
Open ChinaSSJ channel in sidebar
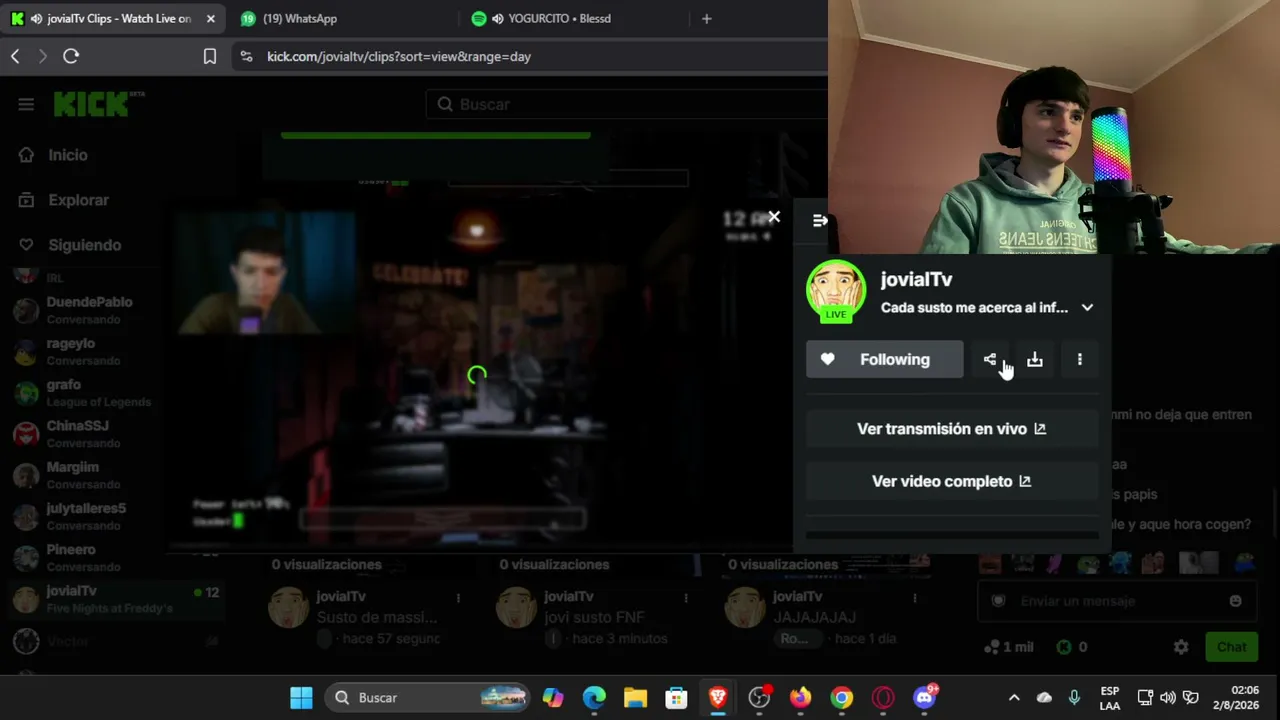115,433
